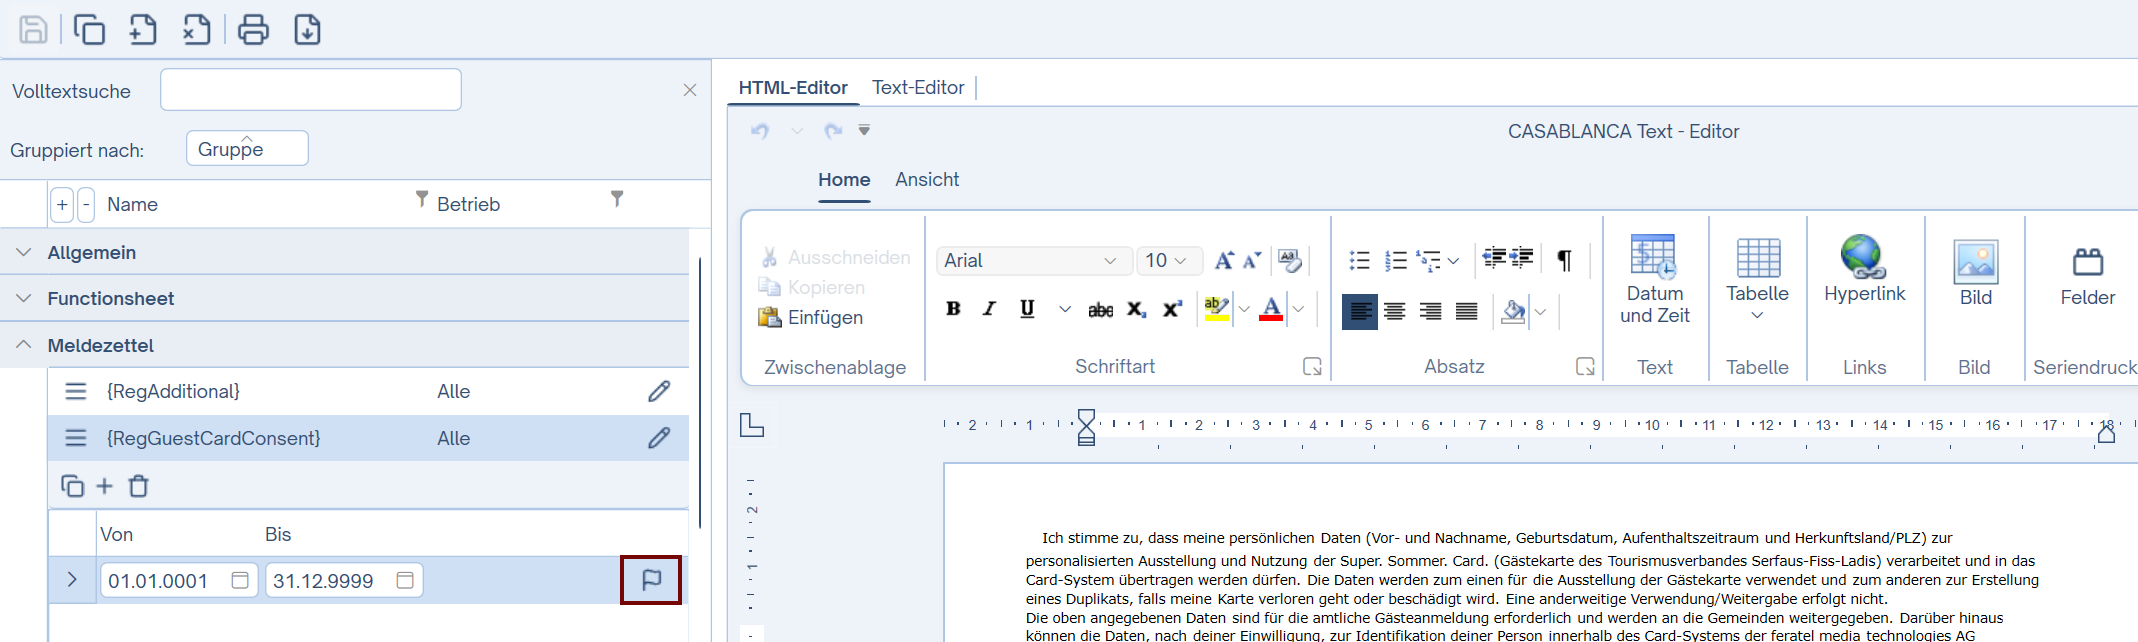Clear the Volltextsuche search with the x

tap(689, 90)
